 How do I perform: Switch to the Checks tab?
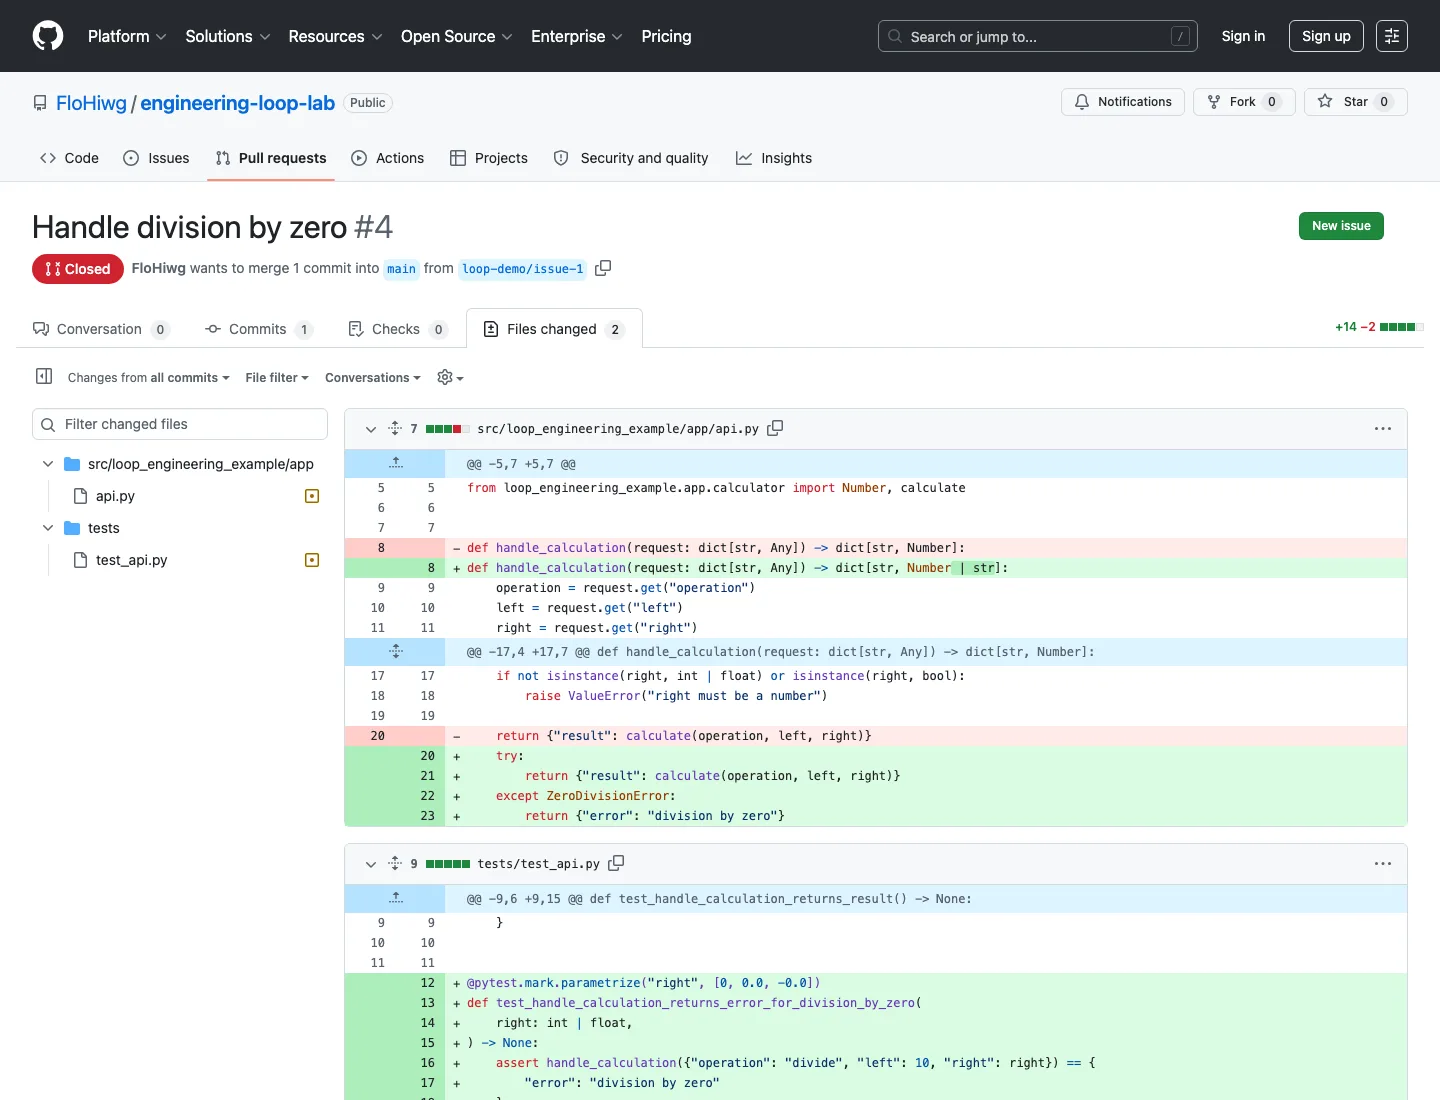point(397,329)
